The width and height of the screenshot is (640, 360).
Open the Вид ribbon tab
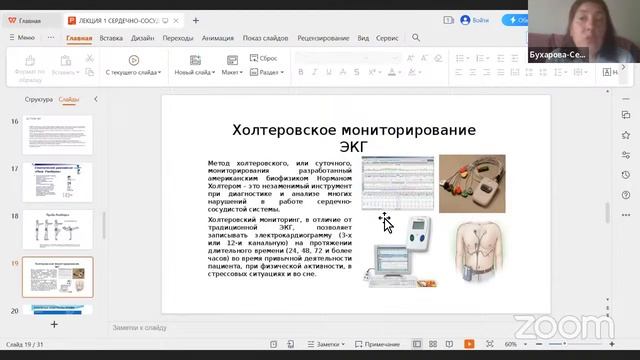[x=363, y=38]
